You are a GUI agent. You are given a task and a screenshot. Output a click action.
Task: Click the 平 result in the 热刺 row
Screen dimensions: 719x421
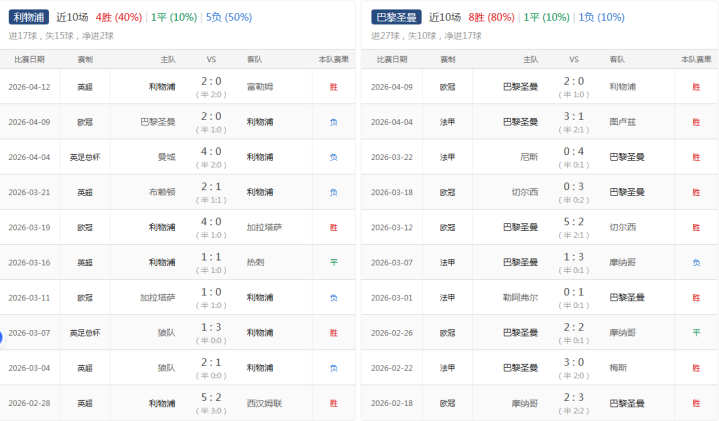coord(334,263)
